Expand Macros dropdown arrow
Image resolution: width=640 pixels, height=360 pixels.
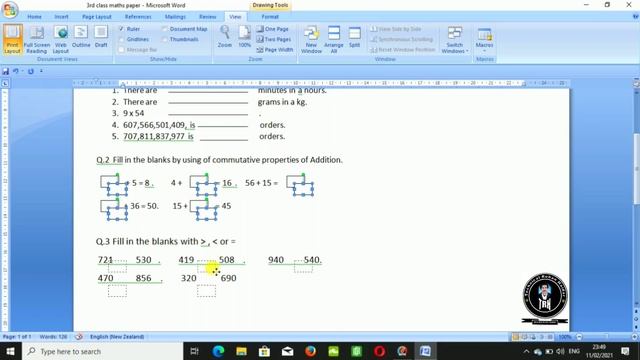(x=484, y=51)
